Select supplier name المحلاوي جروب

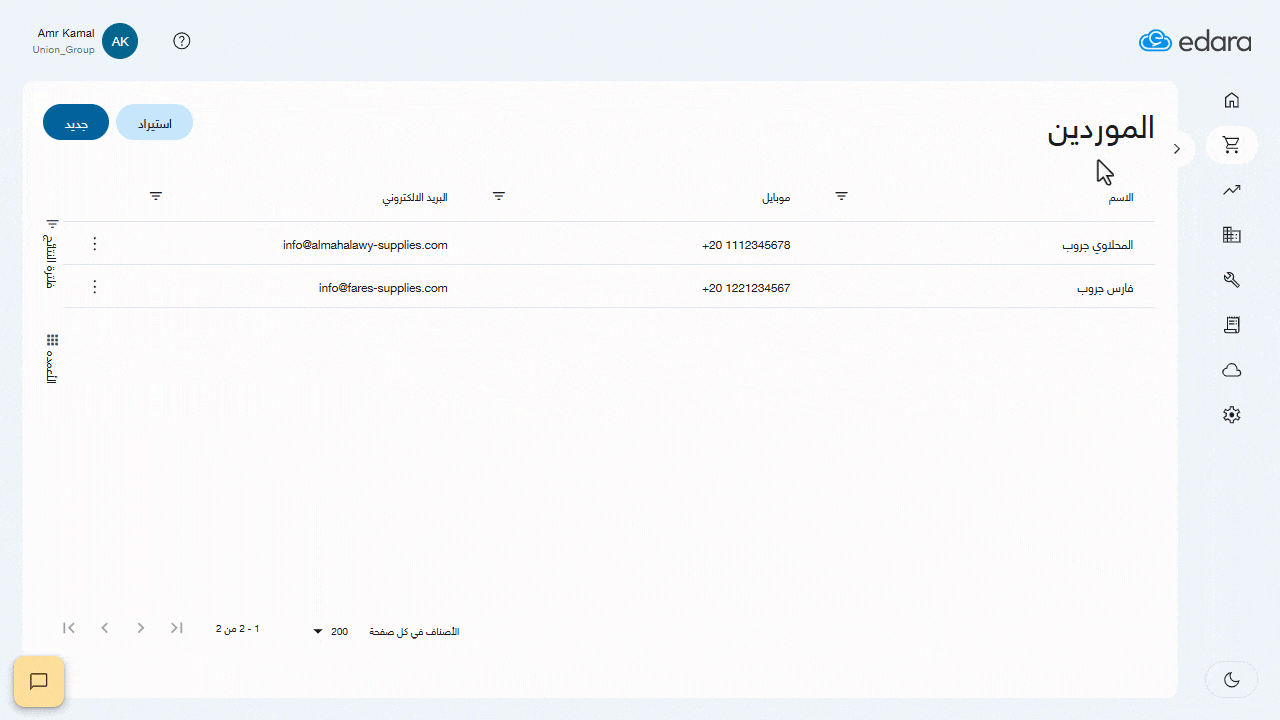pos(1097,245)
